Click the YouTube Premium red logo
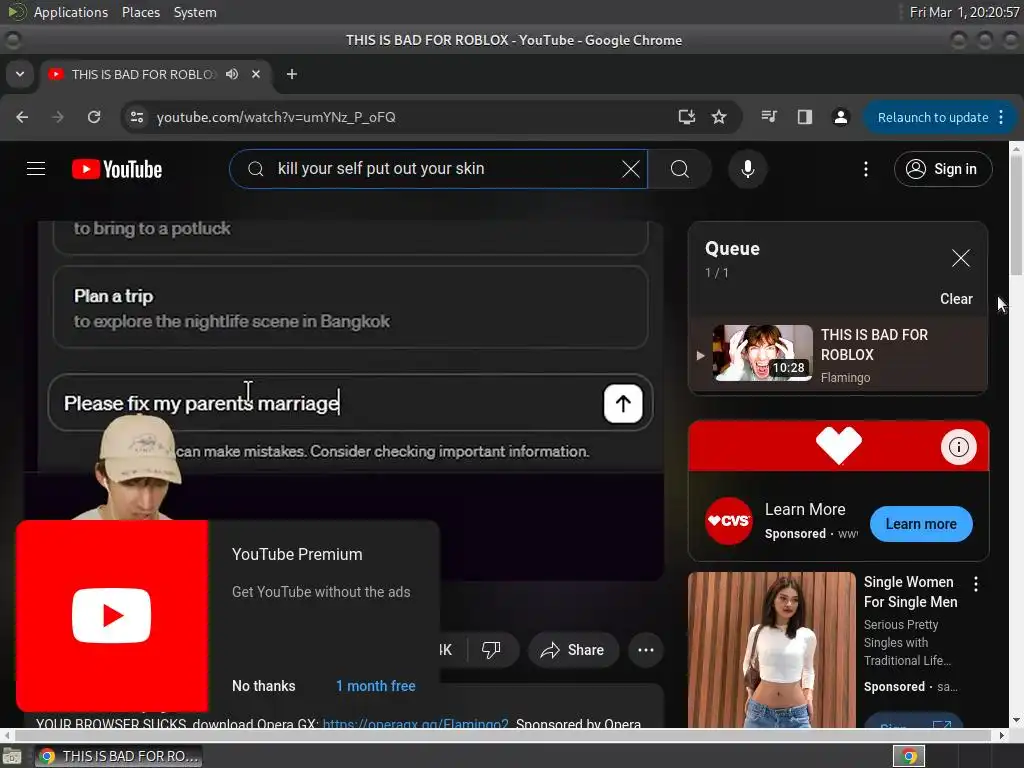 [112, 615]
